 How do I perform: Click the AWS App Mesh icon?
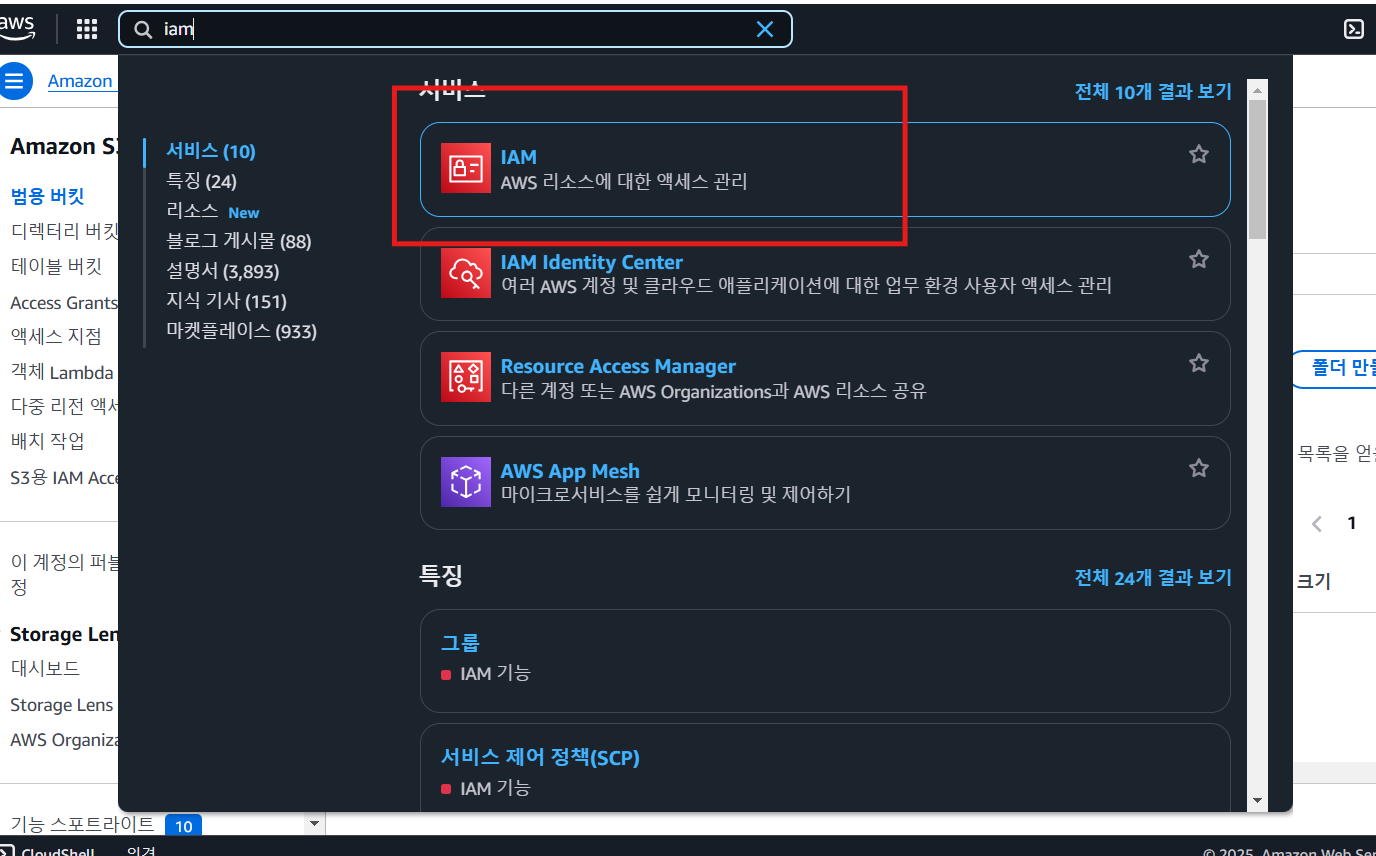[x=466, y=482]
